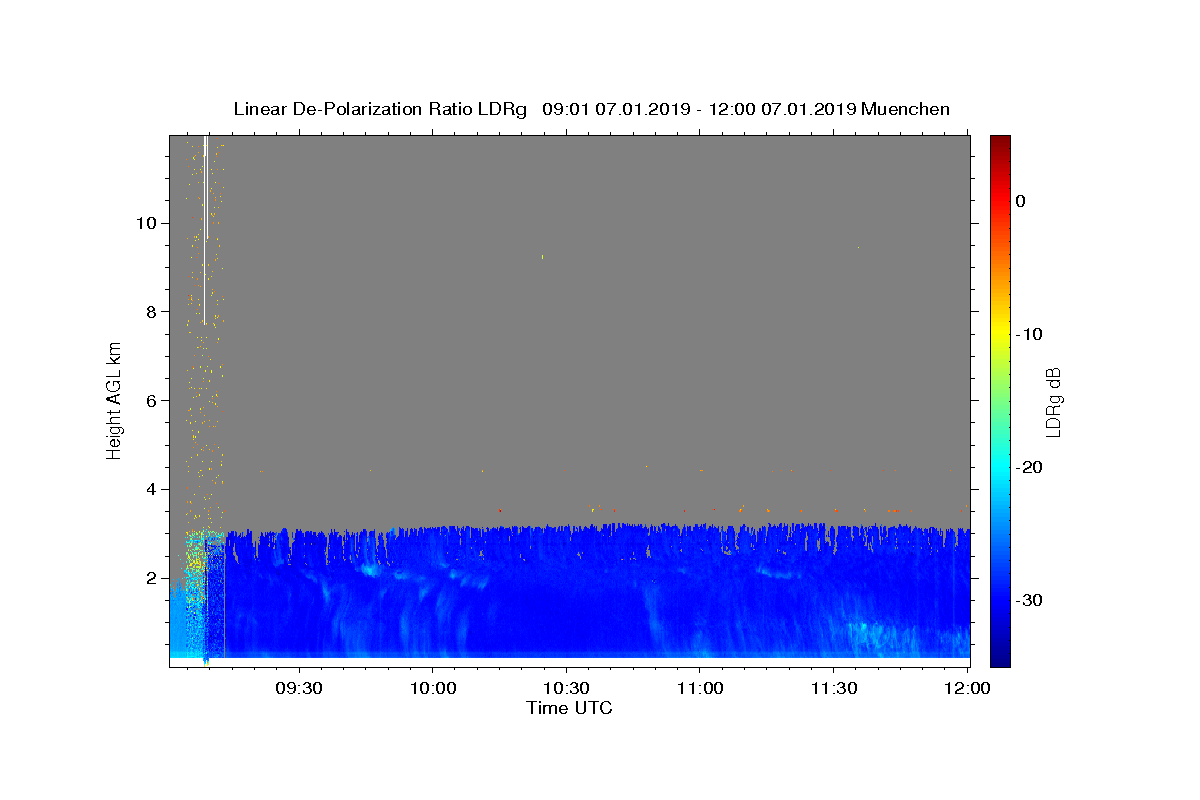Click the colorbar value -30

tap(1029, 600)
